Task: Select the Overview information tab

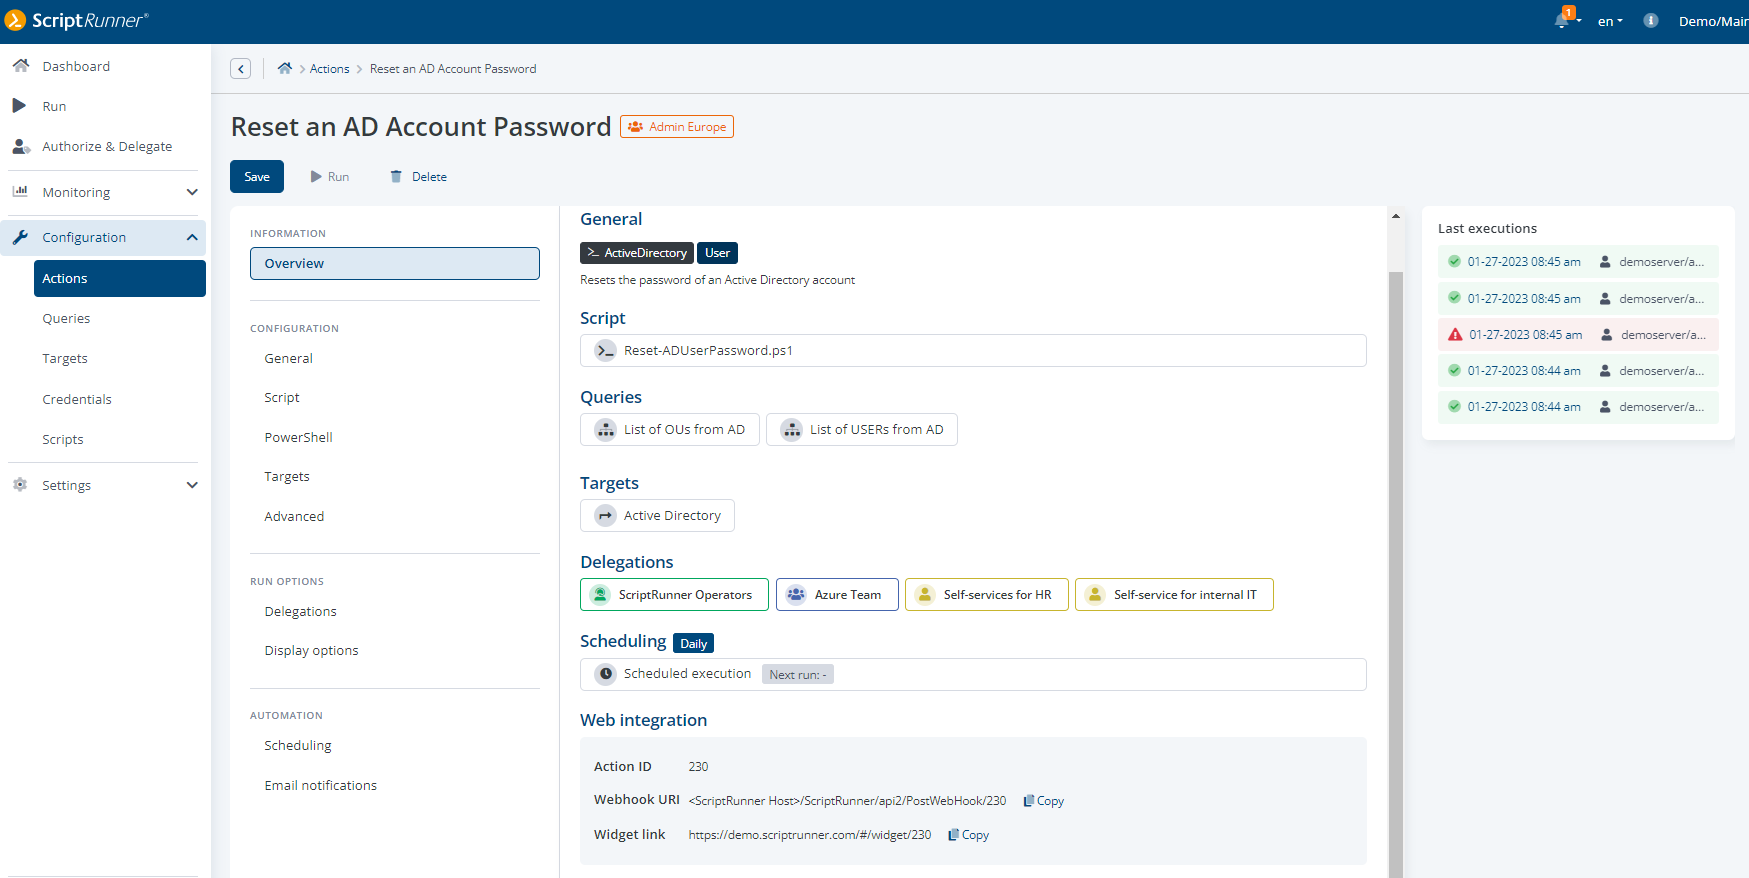Action: pos(395,263)
